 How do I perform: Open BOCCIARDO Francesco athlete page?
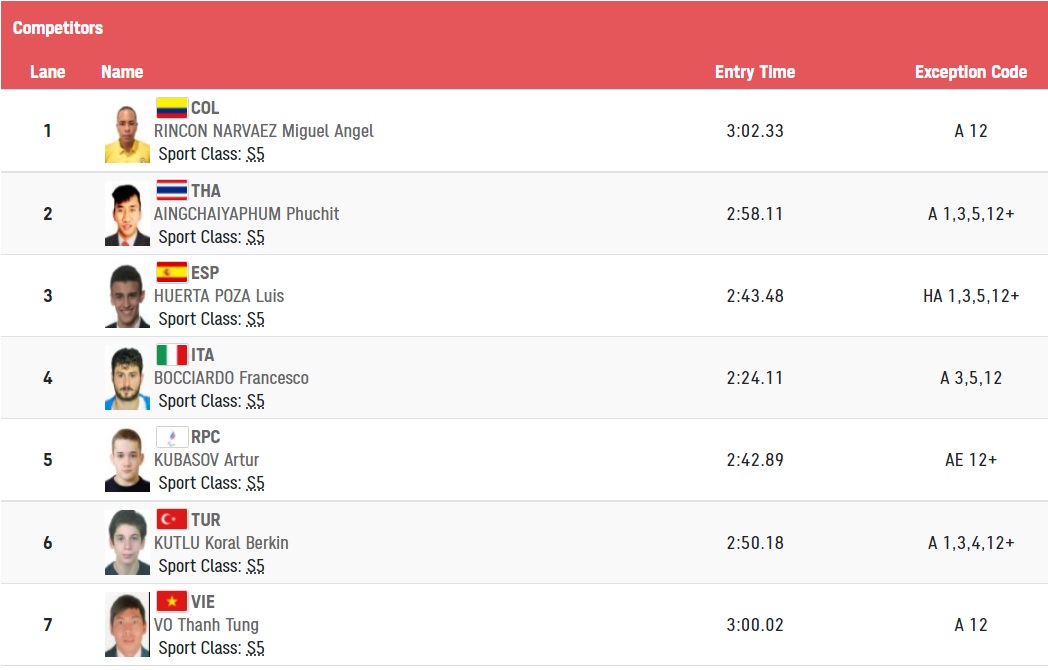(231, 378)
